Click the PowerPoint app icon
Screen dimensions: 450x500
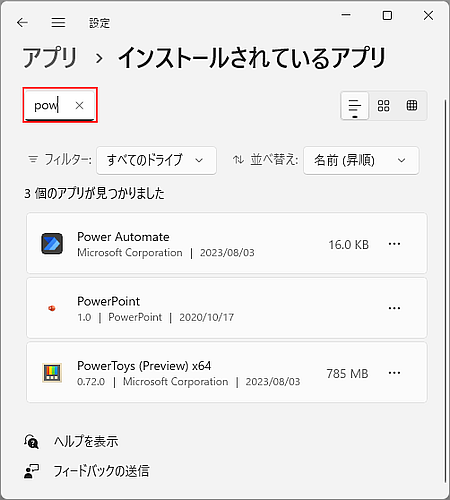pos(52,308)
